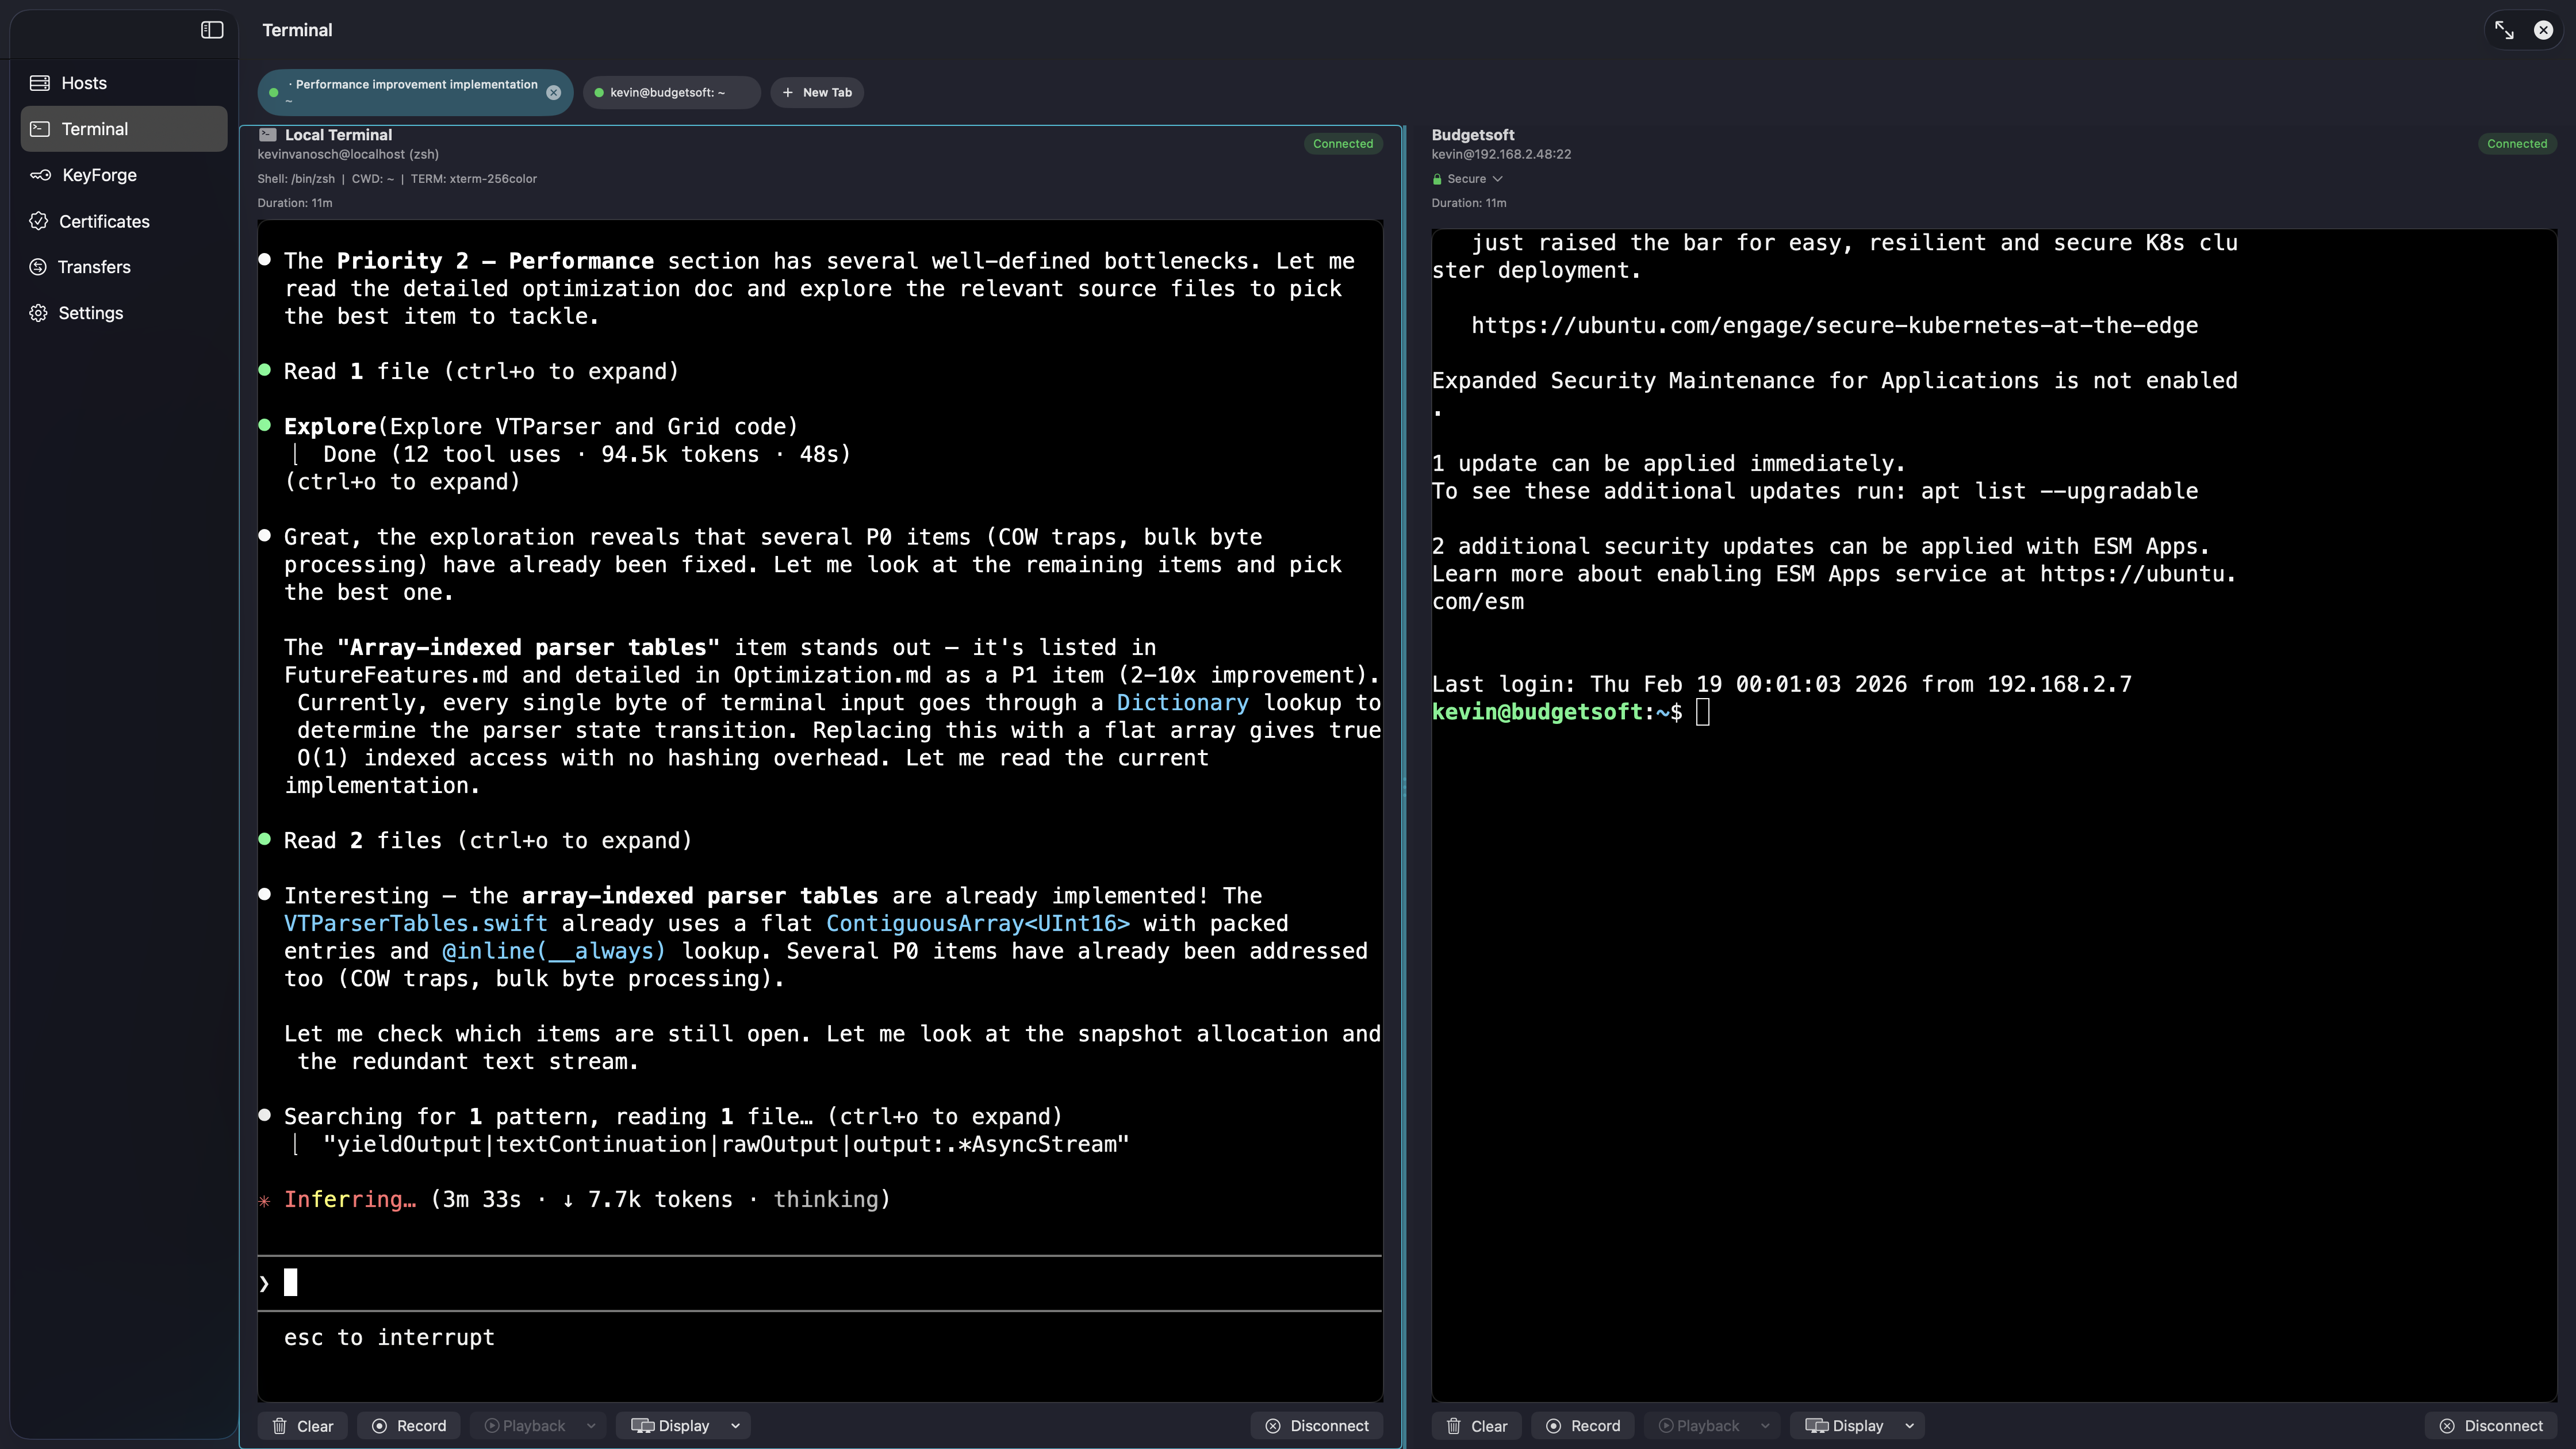Expand the Secure connection details chevron
This screenshot has width=2576, height=1449.
pos(1497,178)
